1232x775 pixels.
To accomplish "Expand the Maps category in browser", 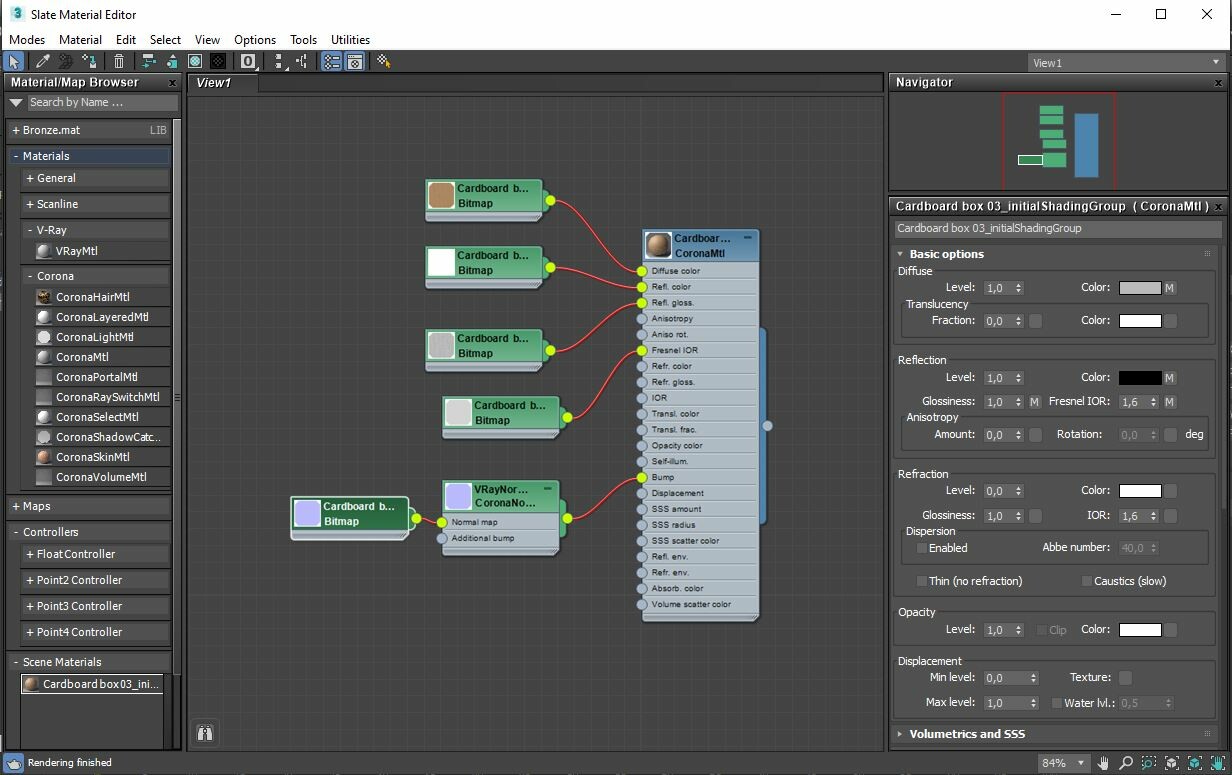I will point(36,506).
